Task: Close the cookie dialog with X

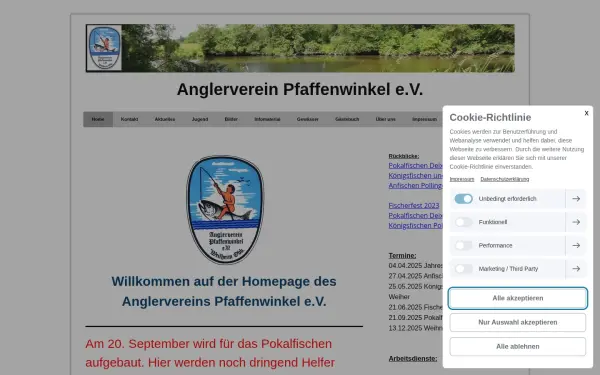Action: 586,113
